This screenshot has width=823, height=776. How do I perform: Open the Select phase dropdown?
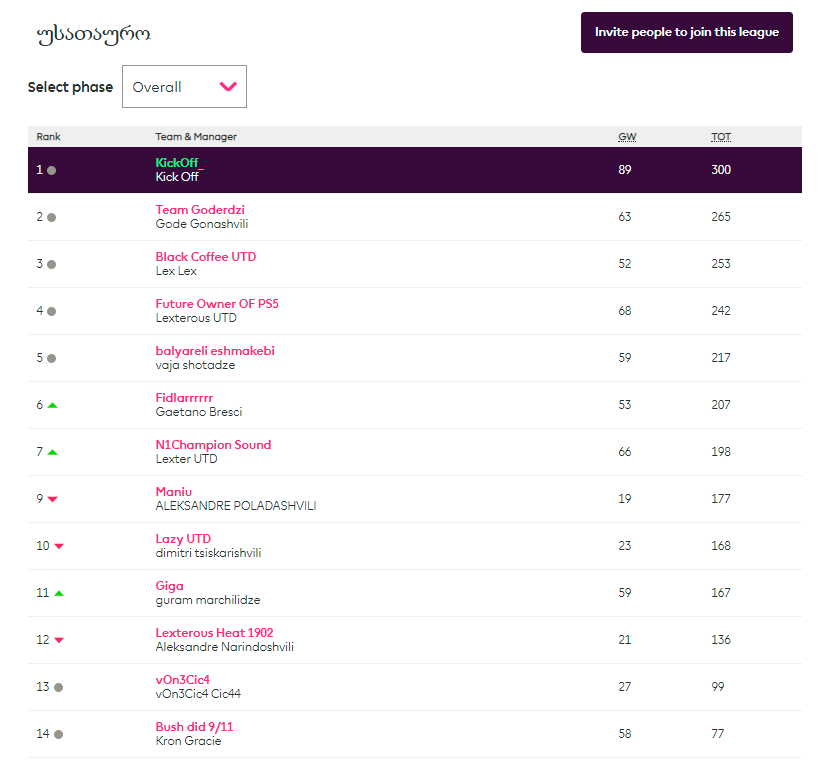click(x=184, y=87)
